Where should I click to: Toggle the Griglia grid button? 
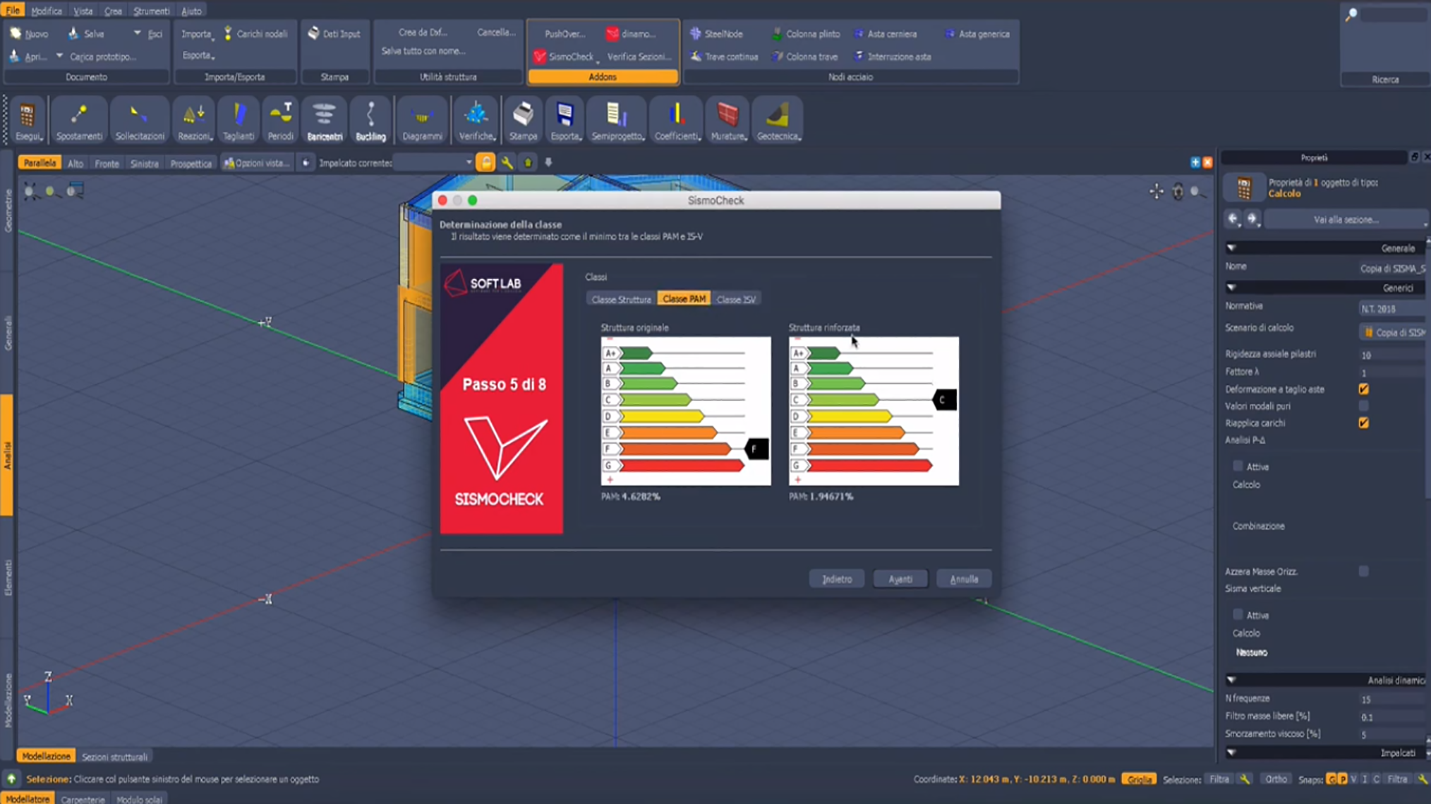click(x=1138, y=779)
